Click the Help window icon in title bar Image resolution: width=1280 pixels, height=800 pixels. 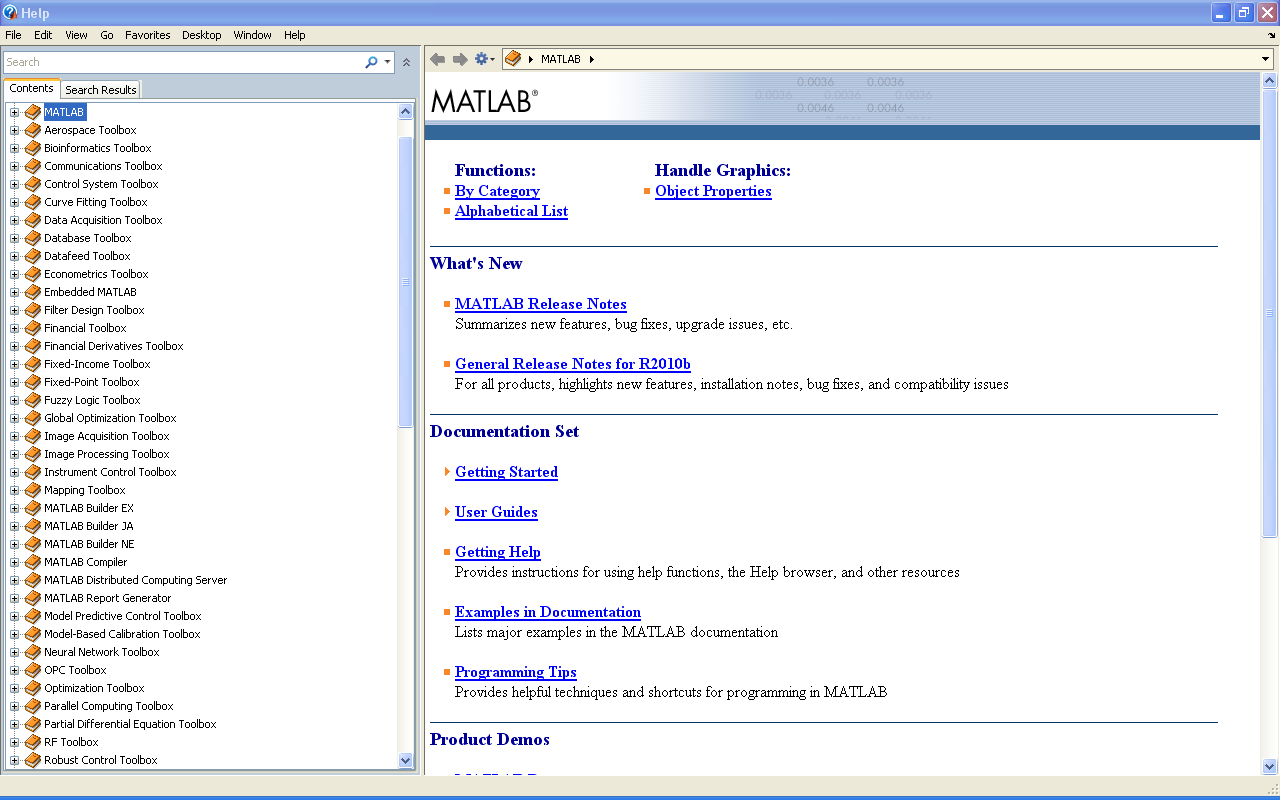click(x=10, y=13)
